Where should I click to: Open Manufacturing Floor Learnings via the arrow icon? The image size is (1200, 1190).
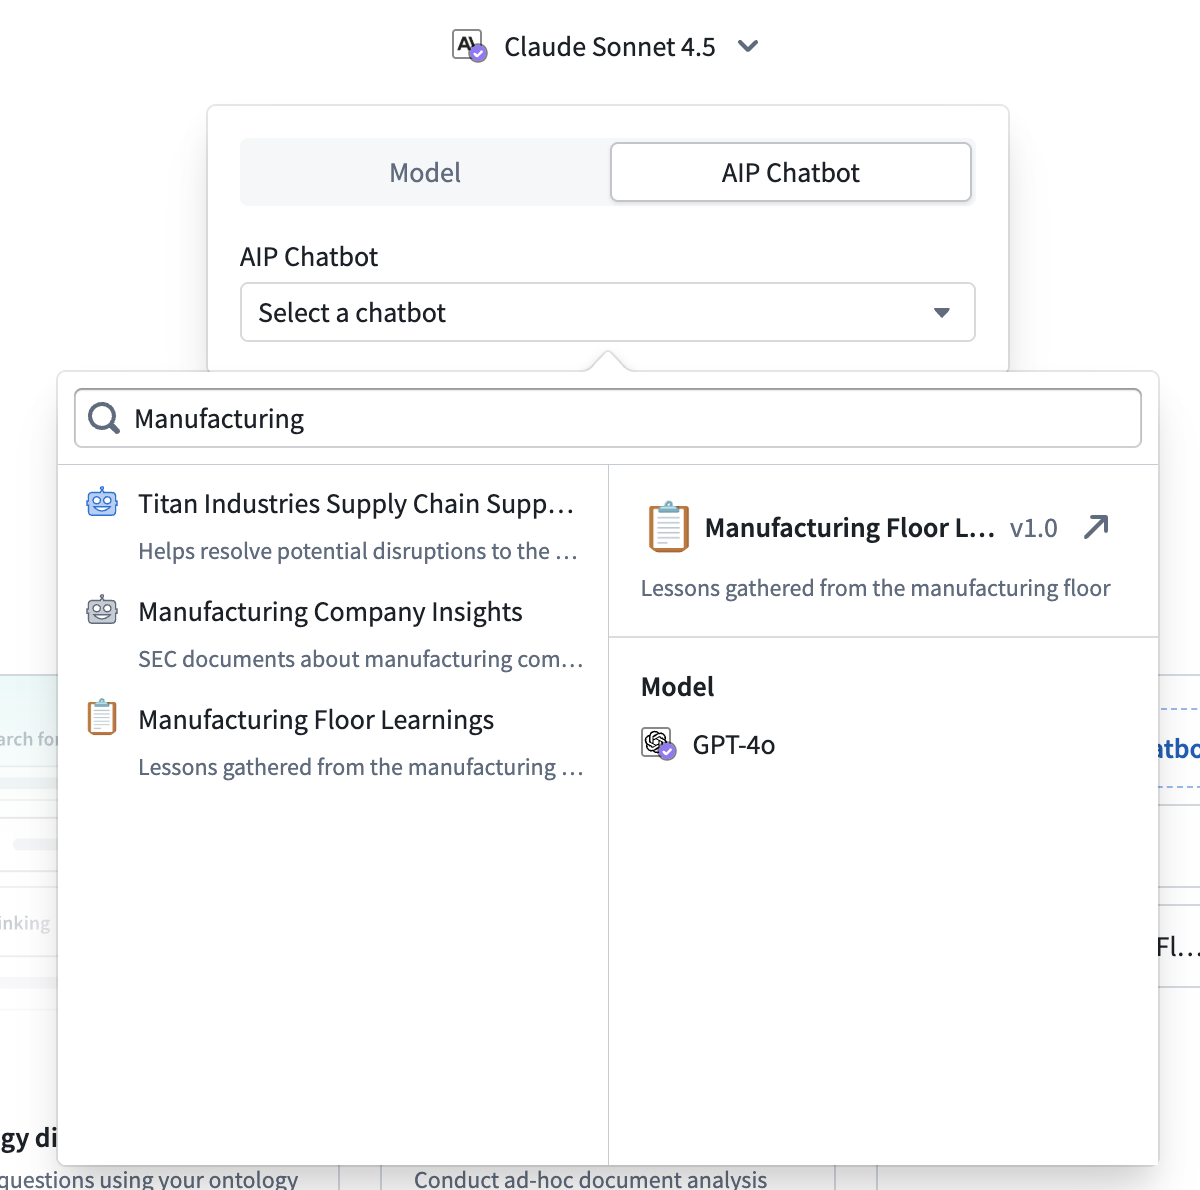pyautogui.click(x=1096, y=527)
